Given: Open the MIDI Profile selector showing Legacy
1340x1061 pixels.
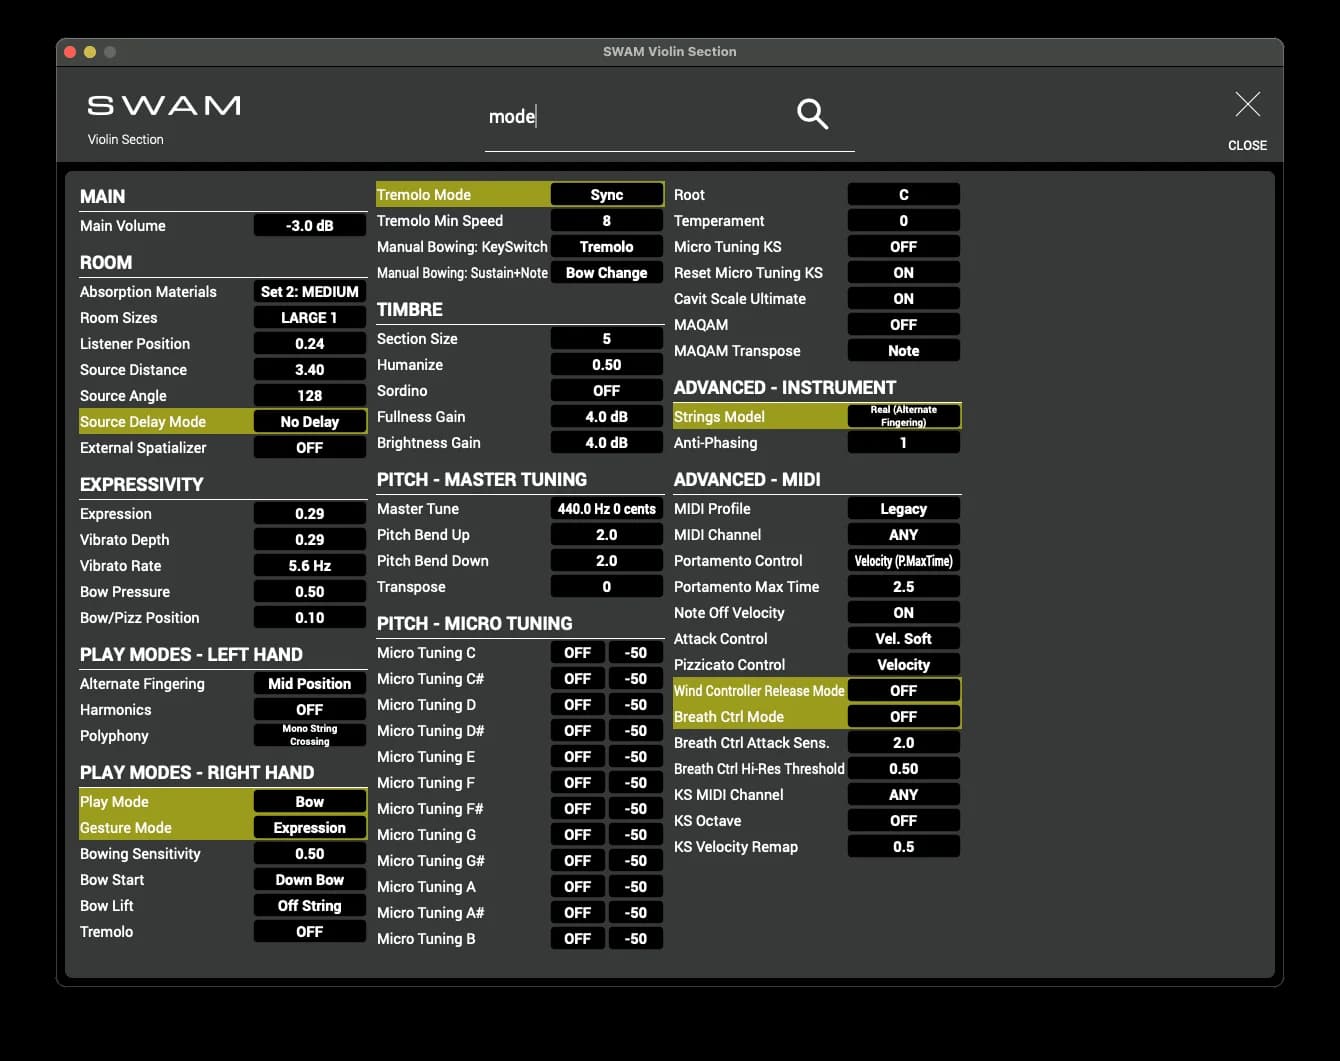Looking at the screenshot, I should click(x=903, y=508).
